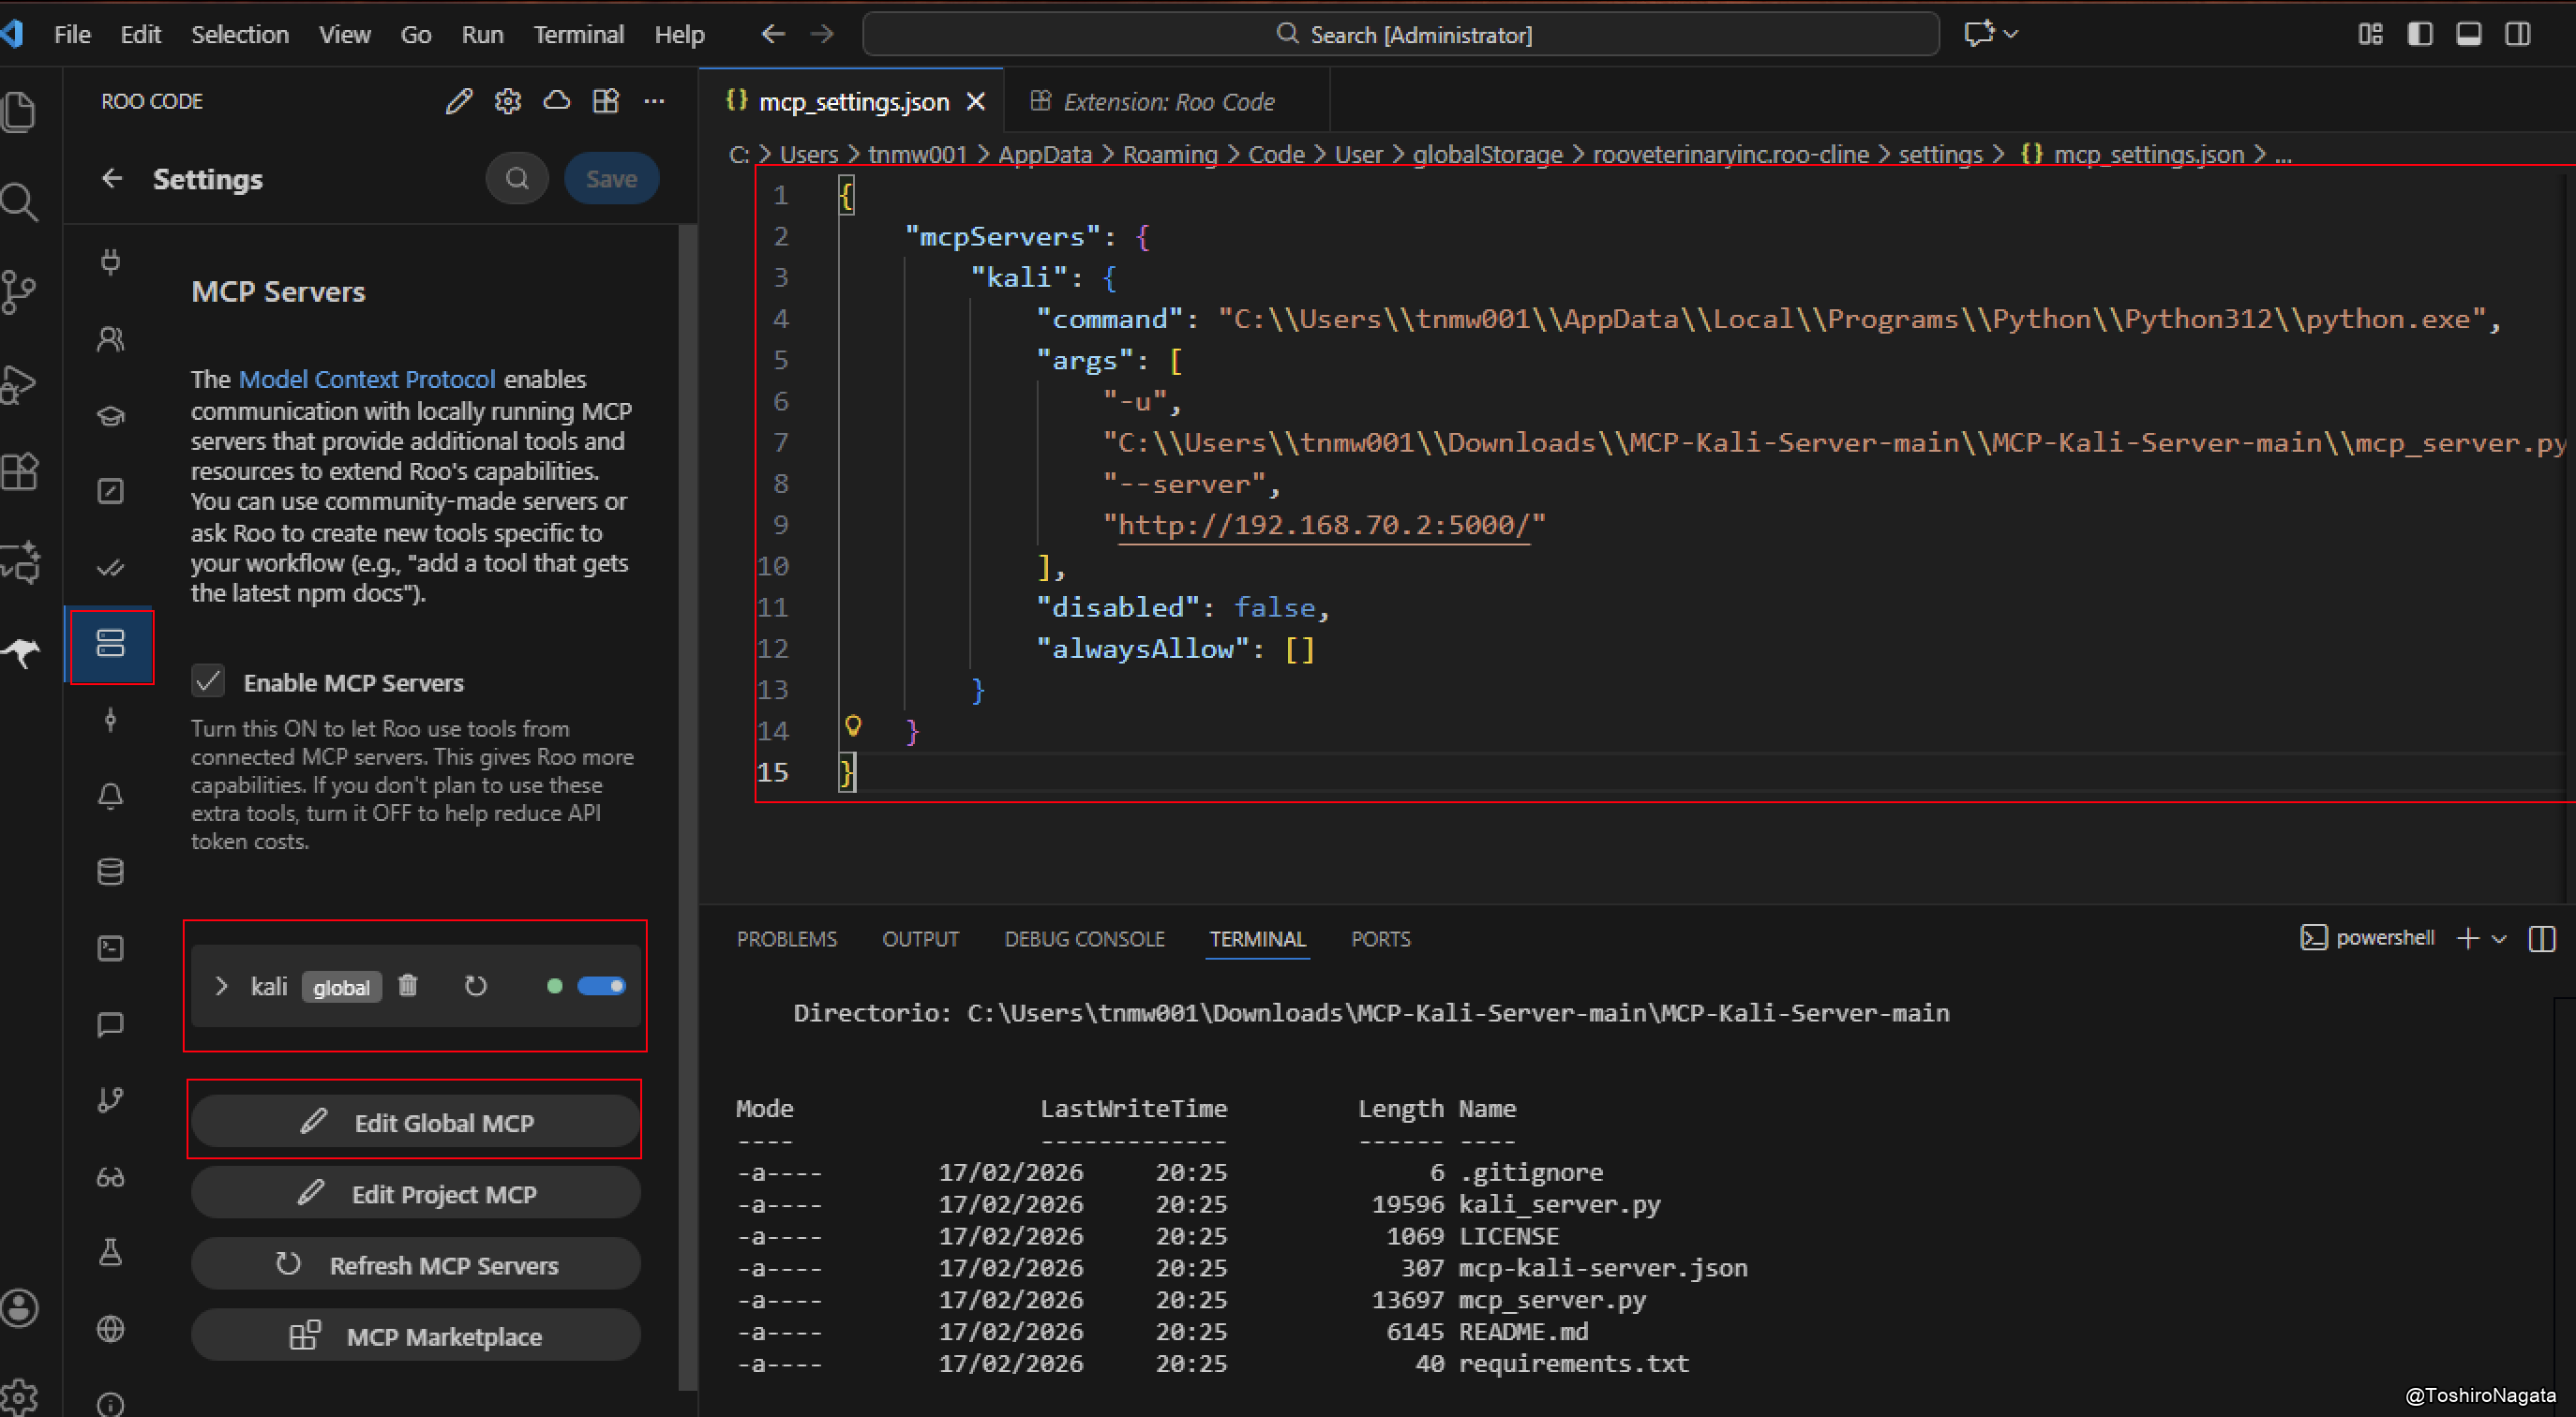This screenshot has width=2576, height=1417.
Task: Open Source Control in the activity bar
Action: coord(19,293)
